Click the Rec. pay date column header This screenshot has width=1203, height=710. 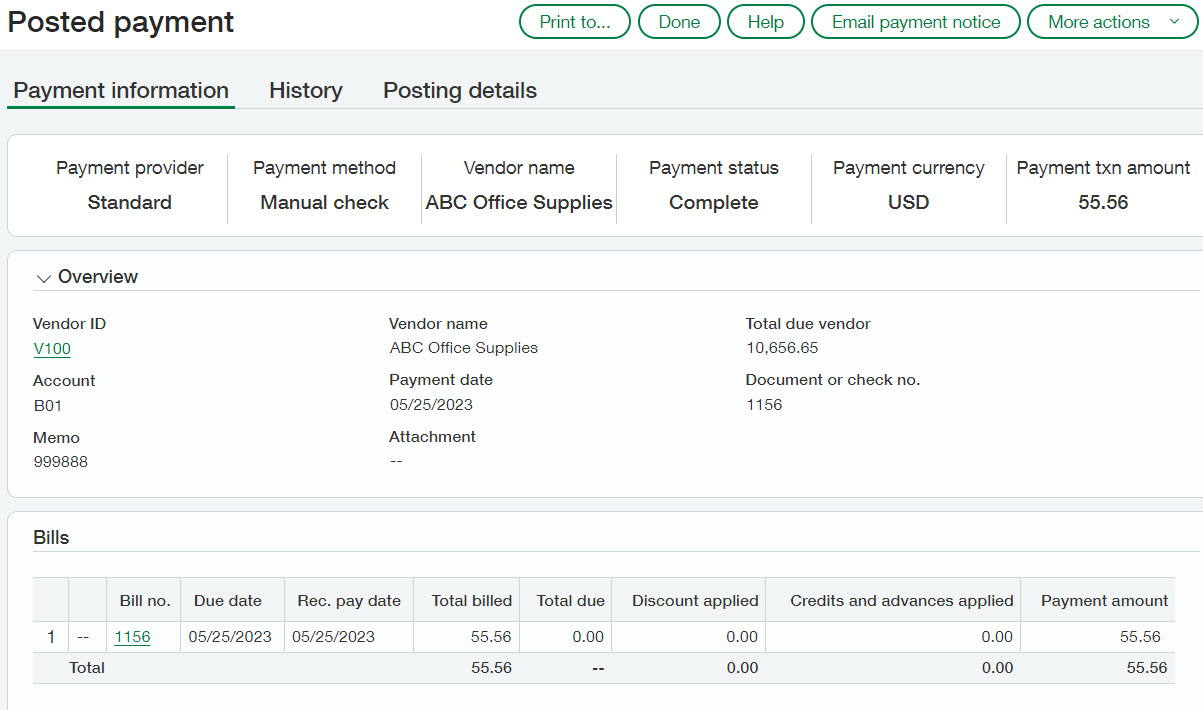tap(349, 601)
